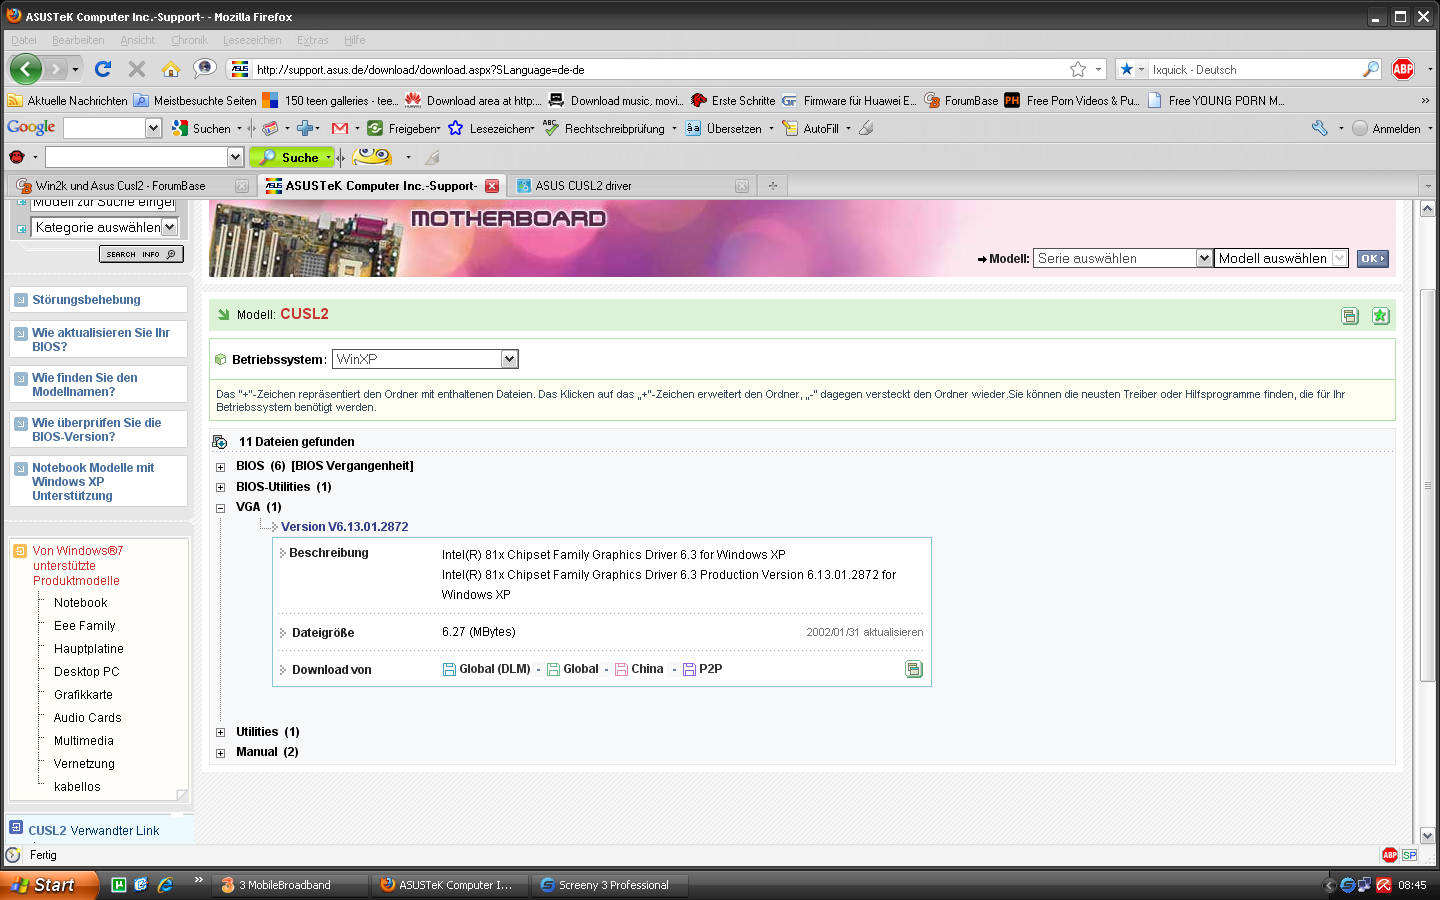Image resolution: width=1440 pixels, height=900 pixels.
Task: Open the Firefox home page icon
Action: click(x=171, y=69)
